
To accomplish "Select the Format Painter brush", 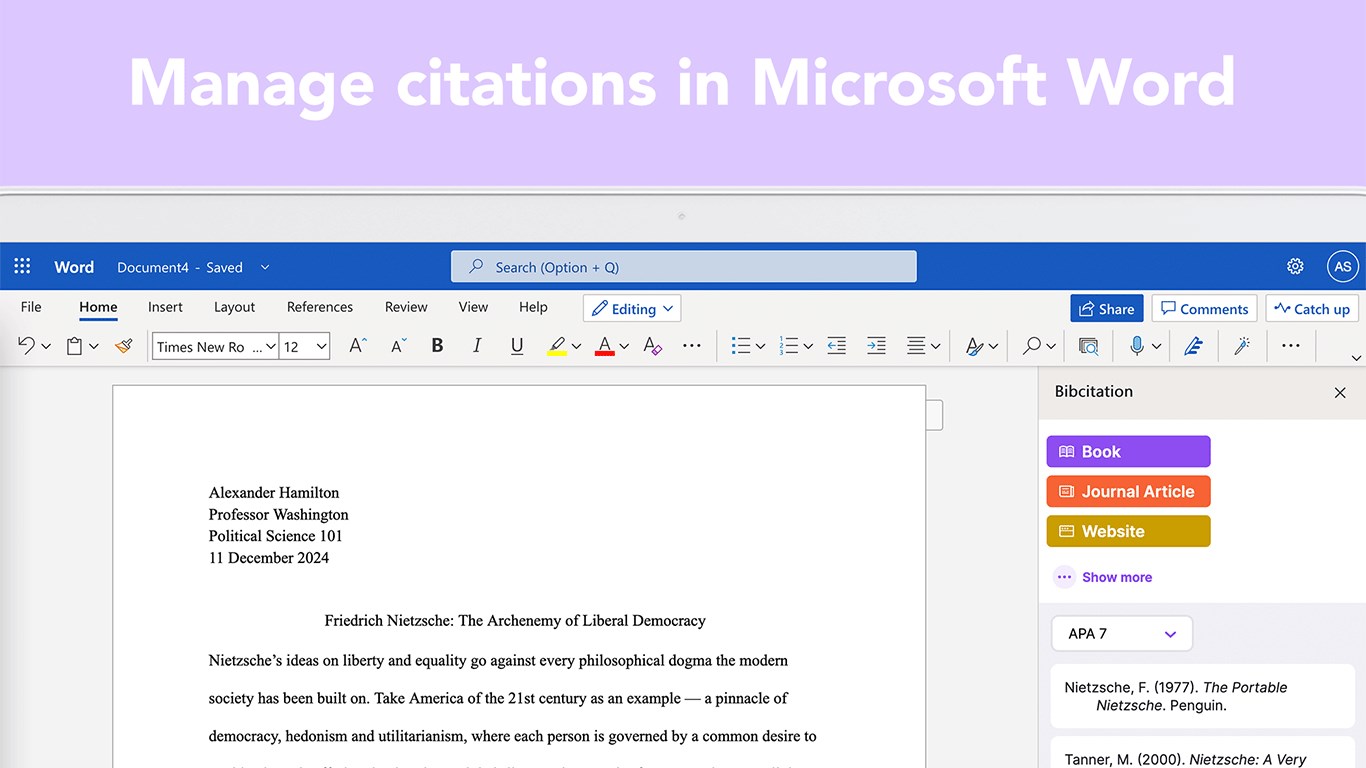I will (x=124, y=346).
